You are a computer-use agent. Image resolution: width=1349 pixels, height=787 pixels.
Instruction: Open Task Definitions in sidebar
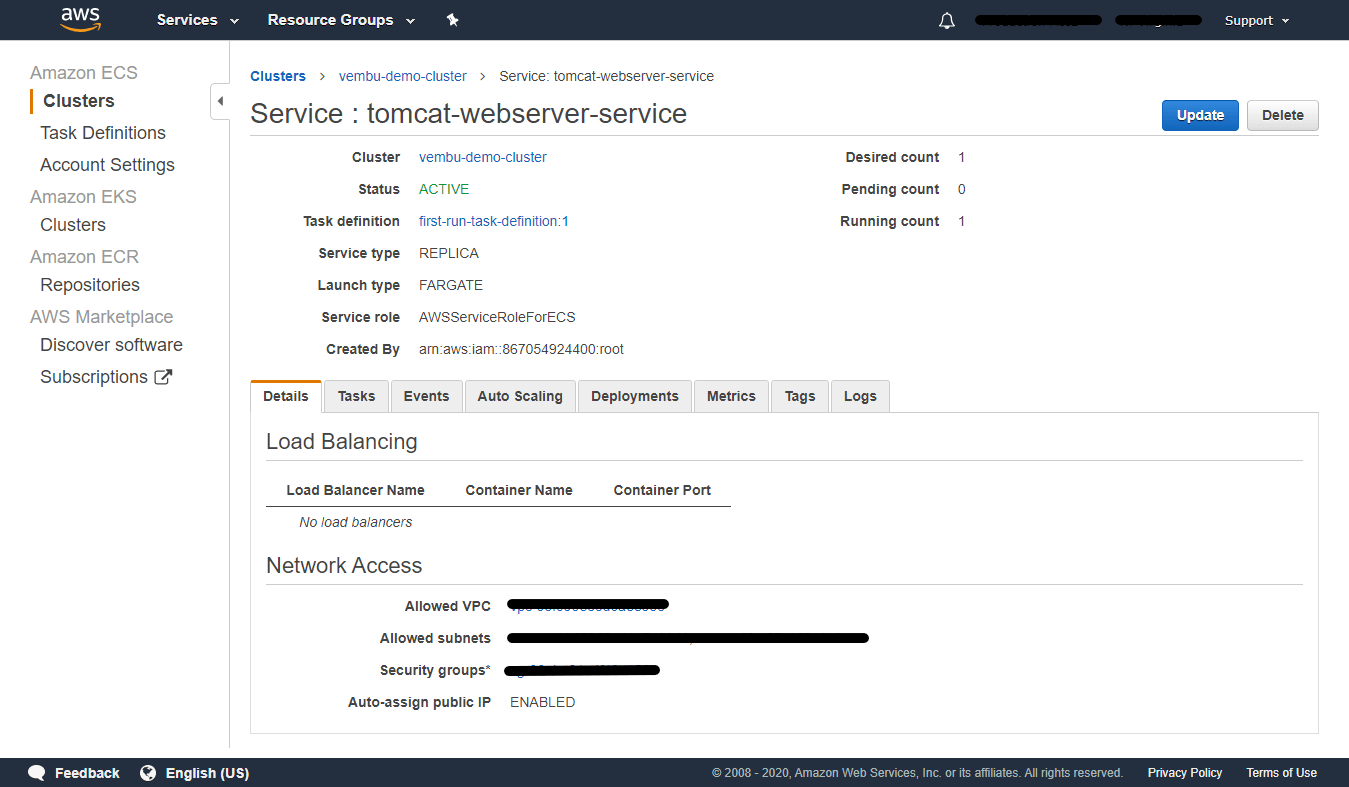pos(103,133)
